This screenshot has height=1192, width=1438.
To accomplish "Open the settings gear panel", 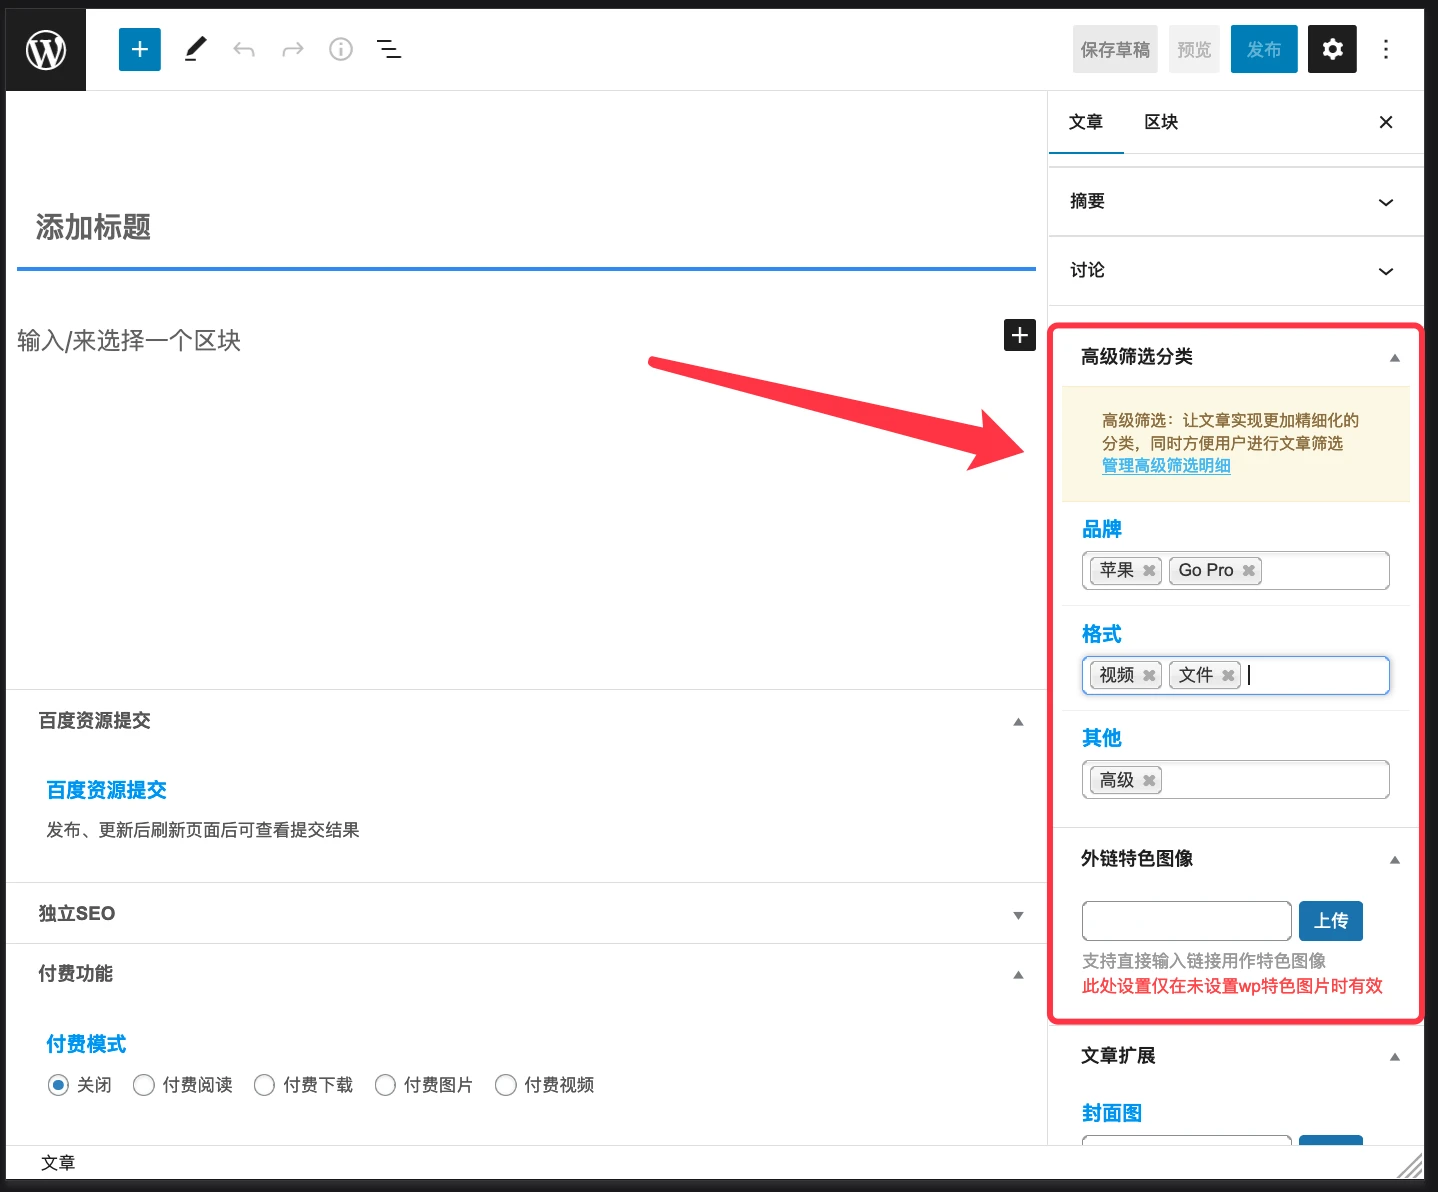I will pyautogui.click(x=1332, y=49).
